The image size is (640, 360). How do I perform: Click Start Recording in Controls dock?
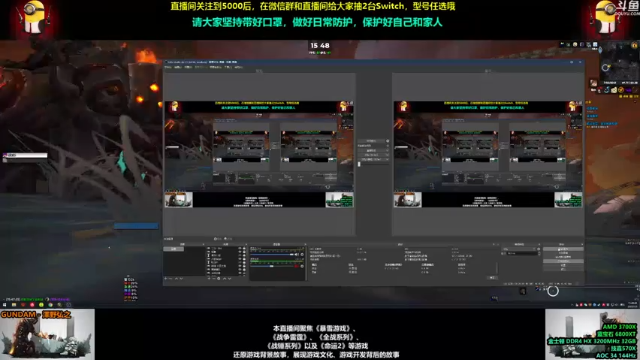563,253
